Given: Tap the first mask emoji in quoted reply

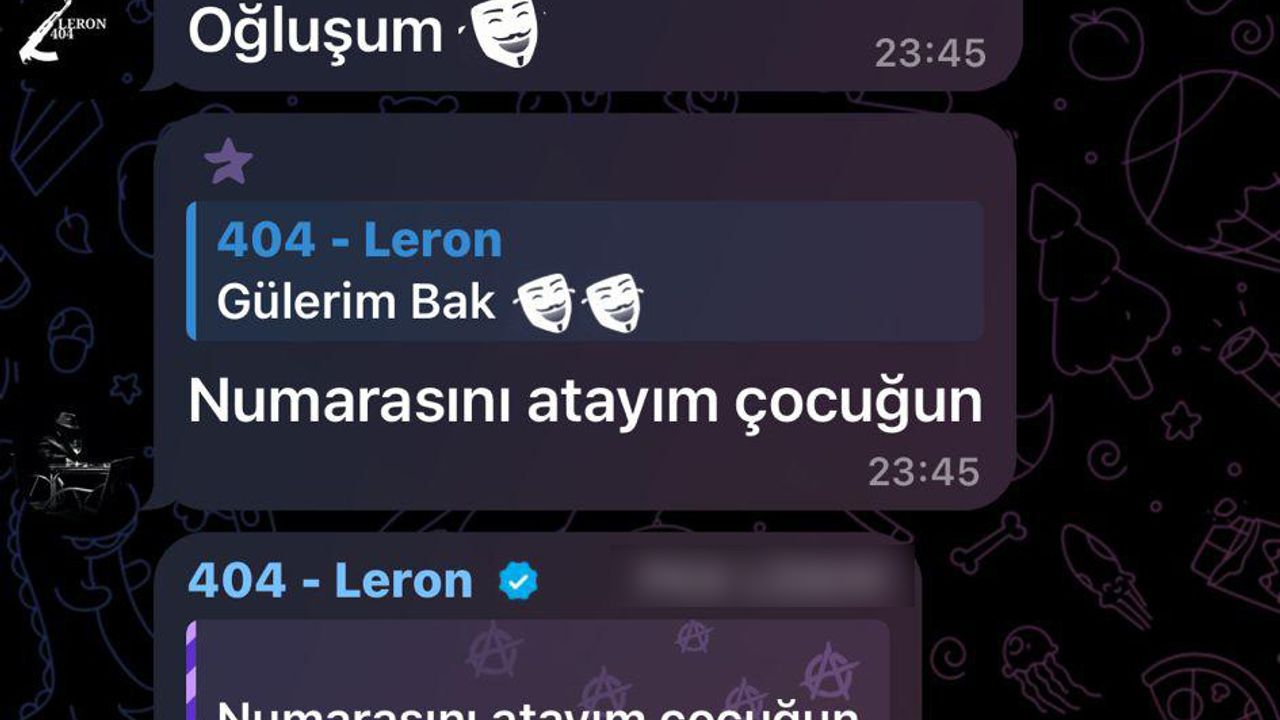Looking at the screenshot, I should point(545,304).
